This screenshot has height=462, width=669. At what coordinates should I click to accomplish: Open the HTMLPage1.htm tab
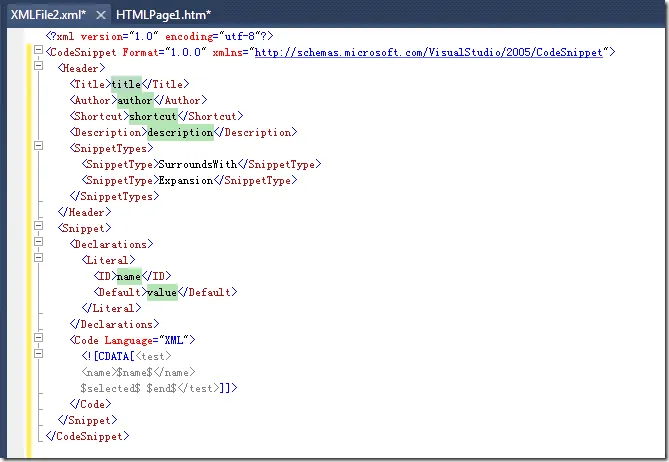coord(163,16)
